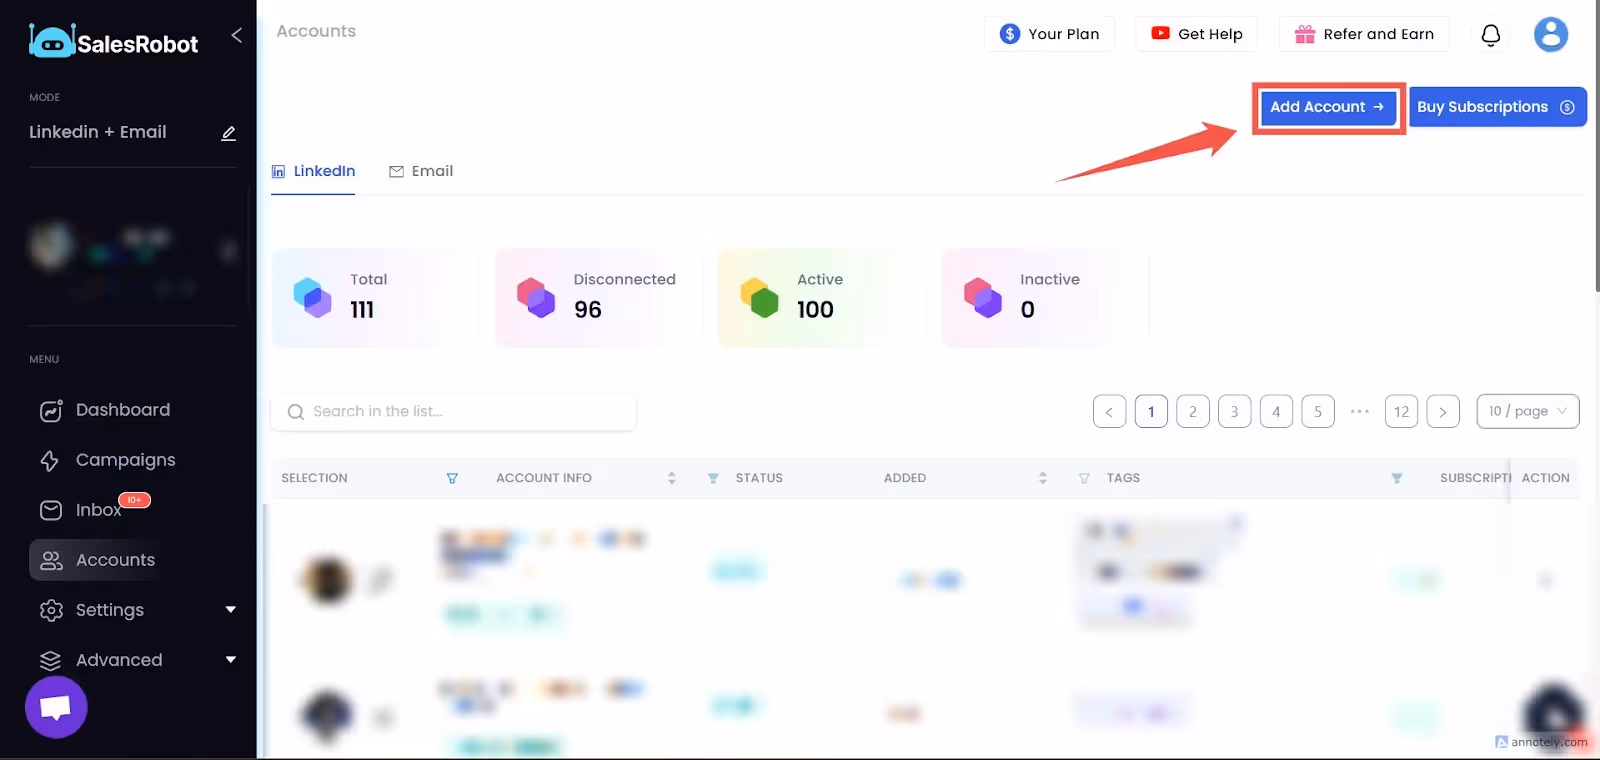Go to page 2
Image resolution: width=1600 pixels, height=760 pixels.
pyautogui.click(x=1193, y=412)
